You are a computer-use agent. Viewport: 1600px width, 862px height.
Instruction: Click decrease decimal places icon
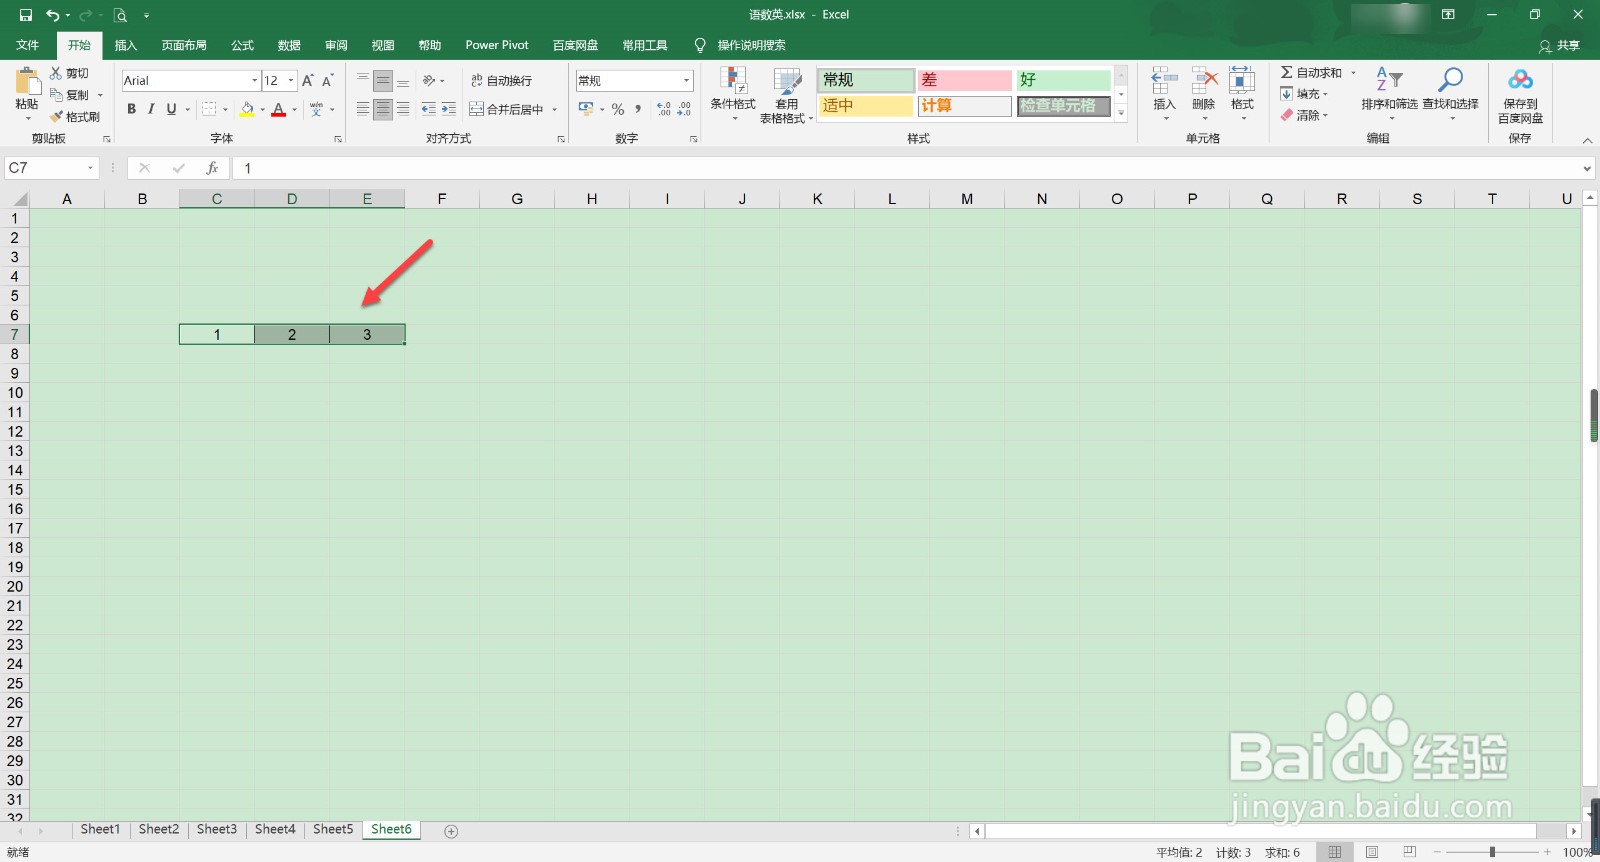click(684, 109)
